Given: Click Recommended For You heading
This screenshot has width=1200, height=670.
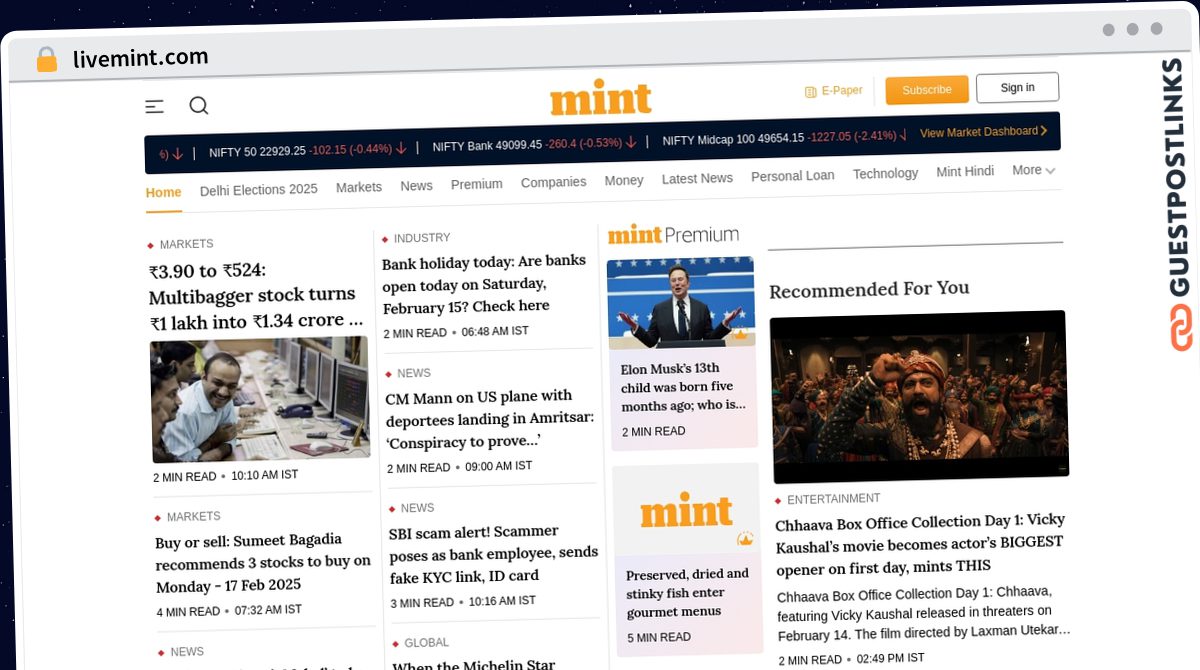Looking at the screenshot, I should tap(869, 289).
